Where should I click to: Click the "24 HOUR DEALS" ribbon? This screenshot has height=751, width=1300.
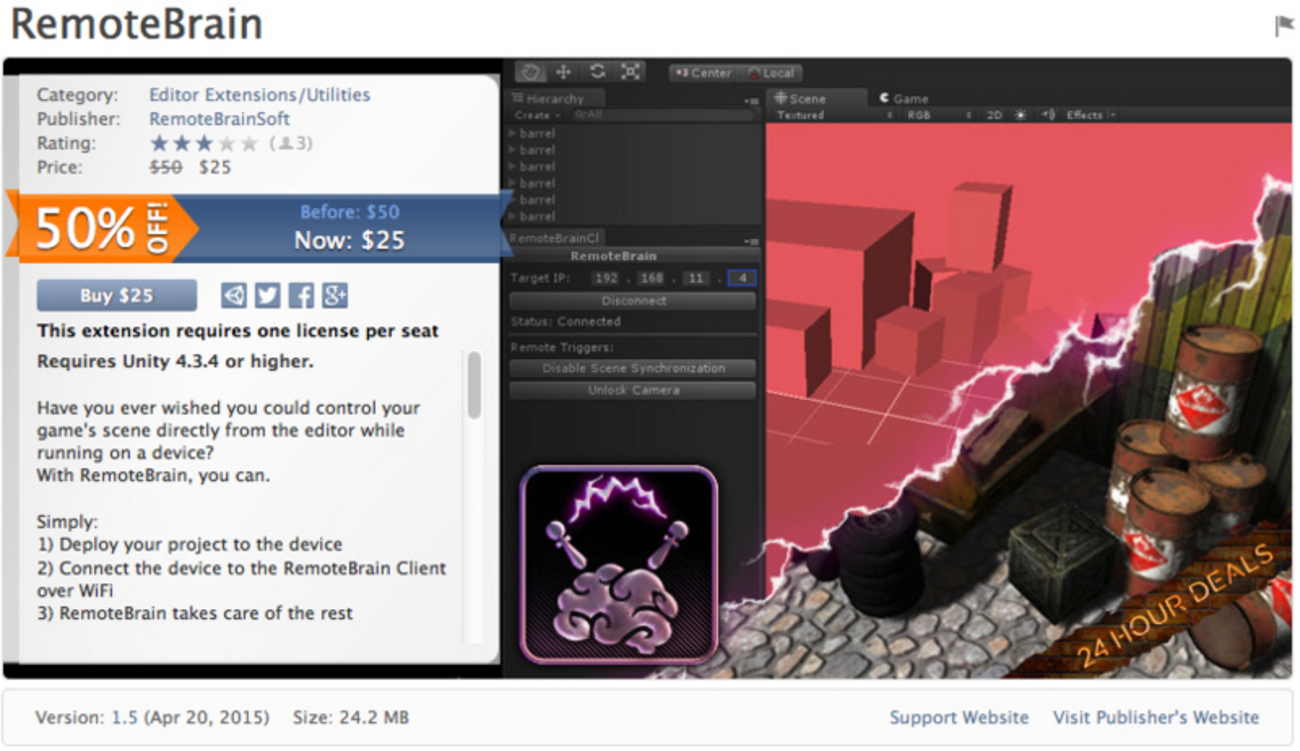[1176, 604]
